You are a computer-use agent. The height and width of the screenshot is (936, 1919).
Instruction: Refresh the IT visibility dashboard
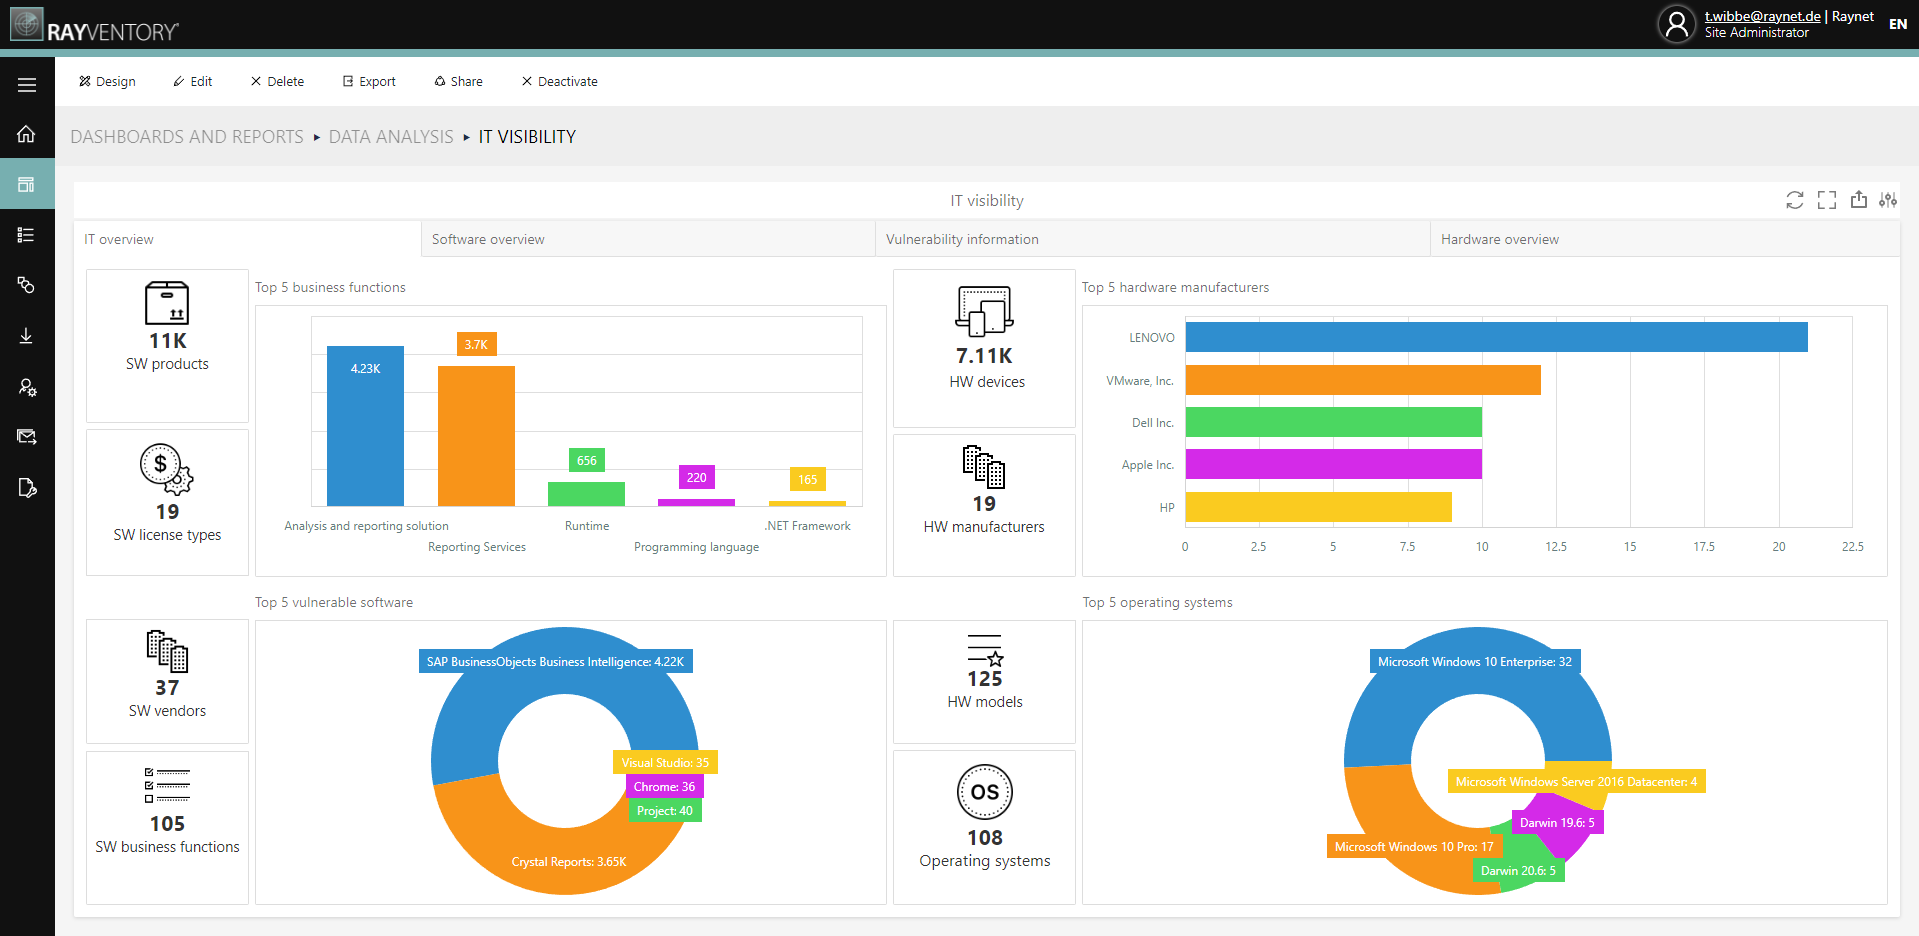pos(1794,200)
